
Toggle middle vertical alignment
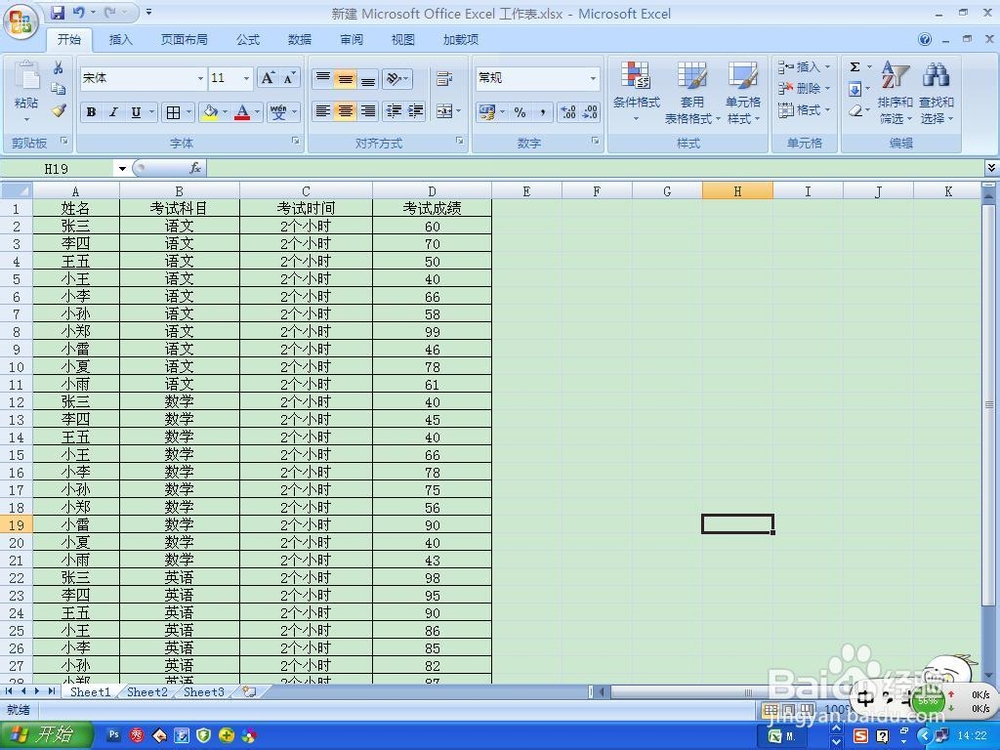tap(345, 78)
